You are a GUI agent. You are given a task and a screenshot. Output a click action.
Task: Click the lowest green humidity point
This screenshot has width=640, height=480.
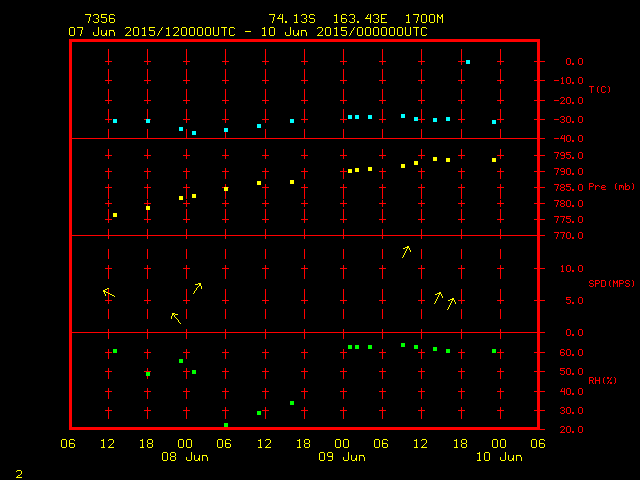pyautogui.click(x=226, y=425)
